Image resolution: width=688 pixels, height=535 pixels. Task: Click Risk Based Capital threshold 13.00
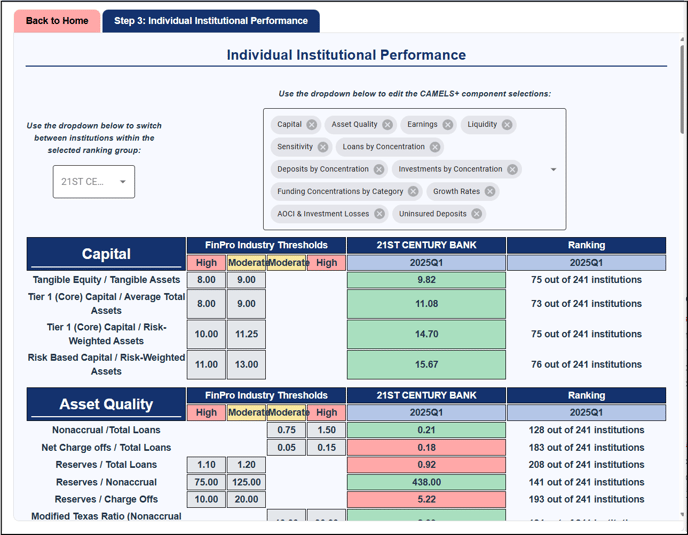click(247, 365)
